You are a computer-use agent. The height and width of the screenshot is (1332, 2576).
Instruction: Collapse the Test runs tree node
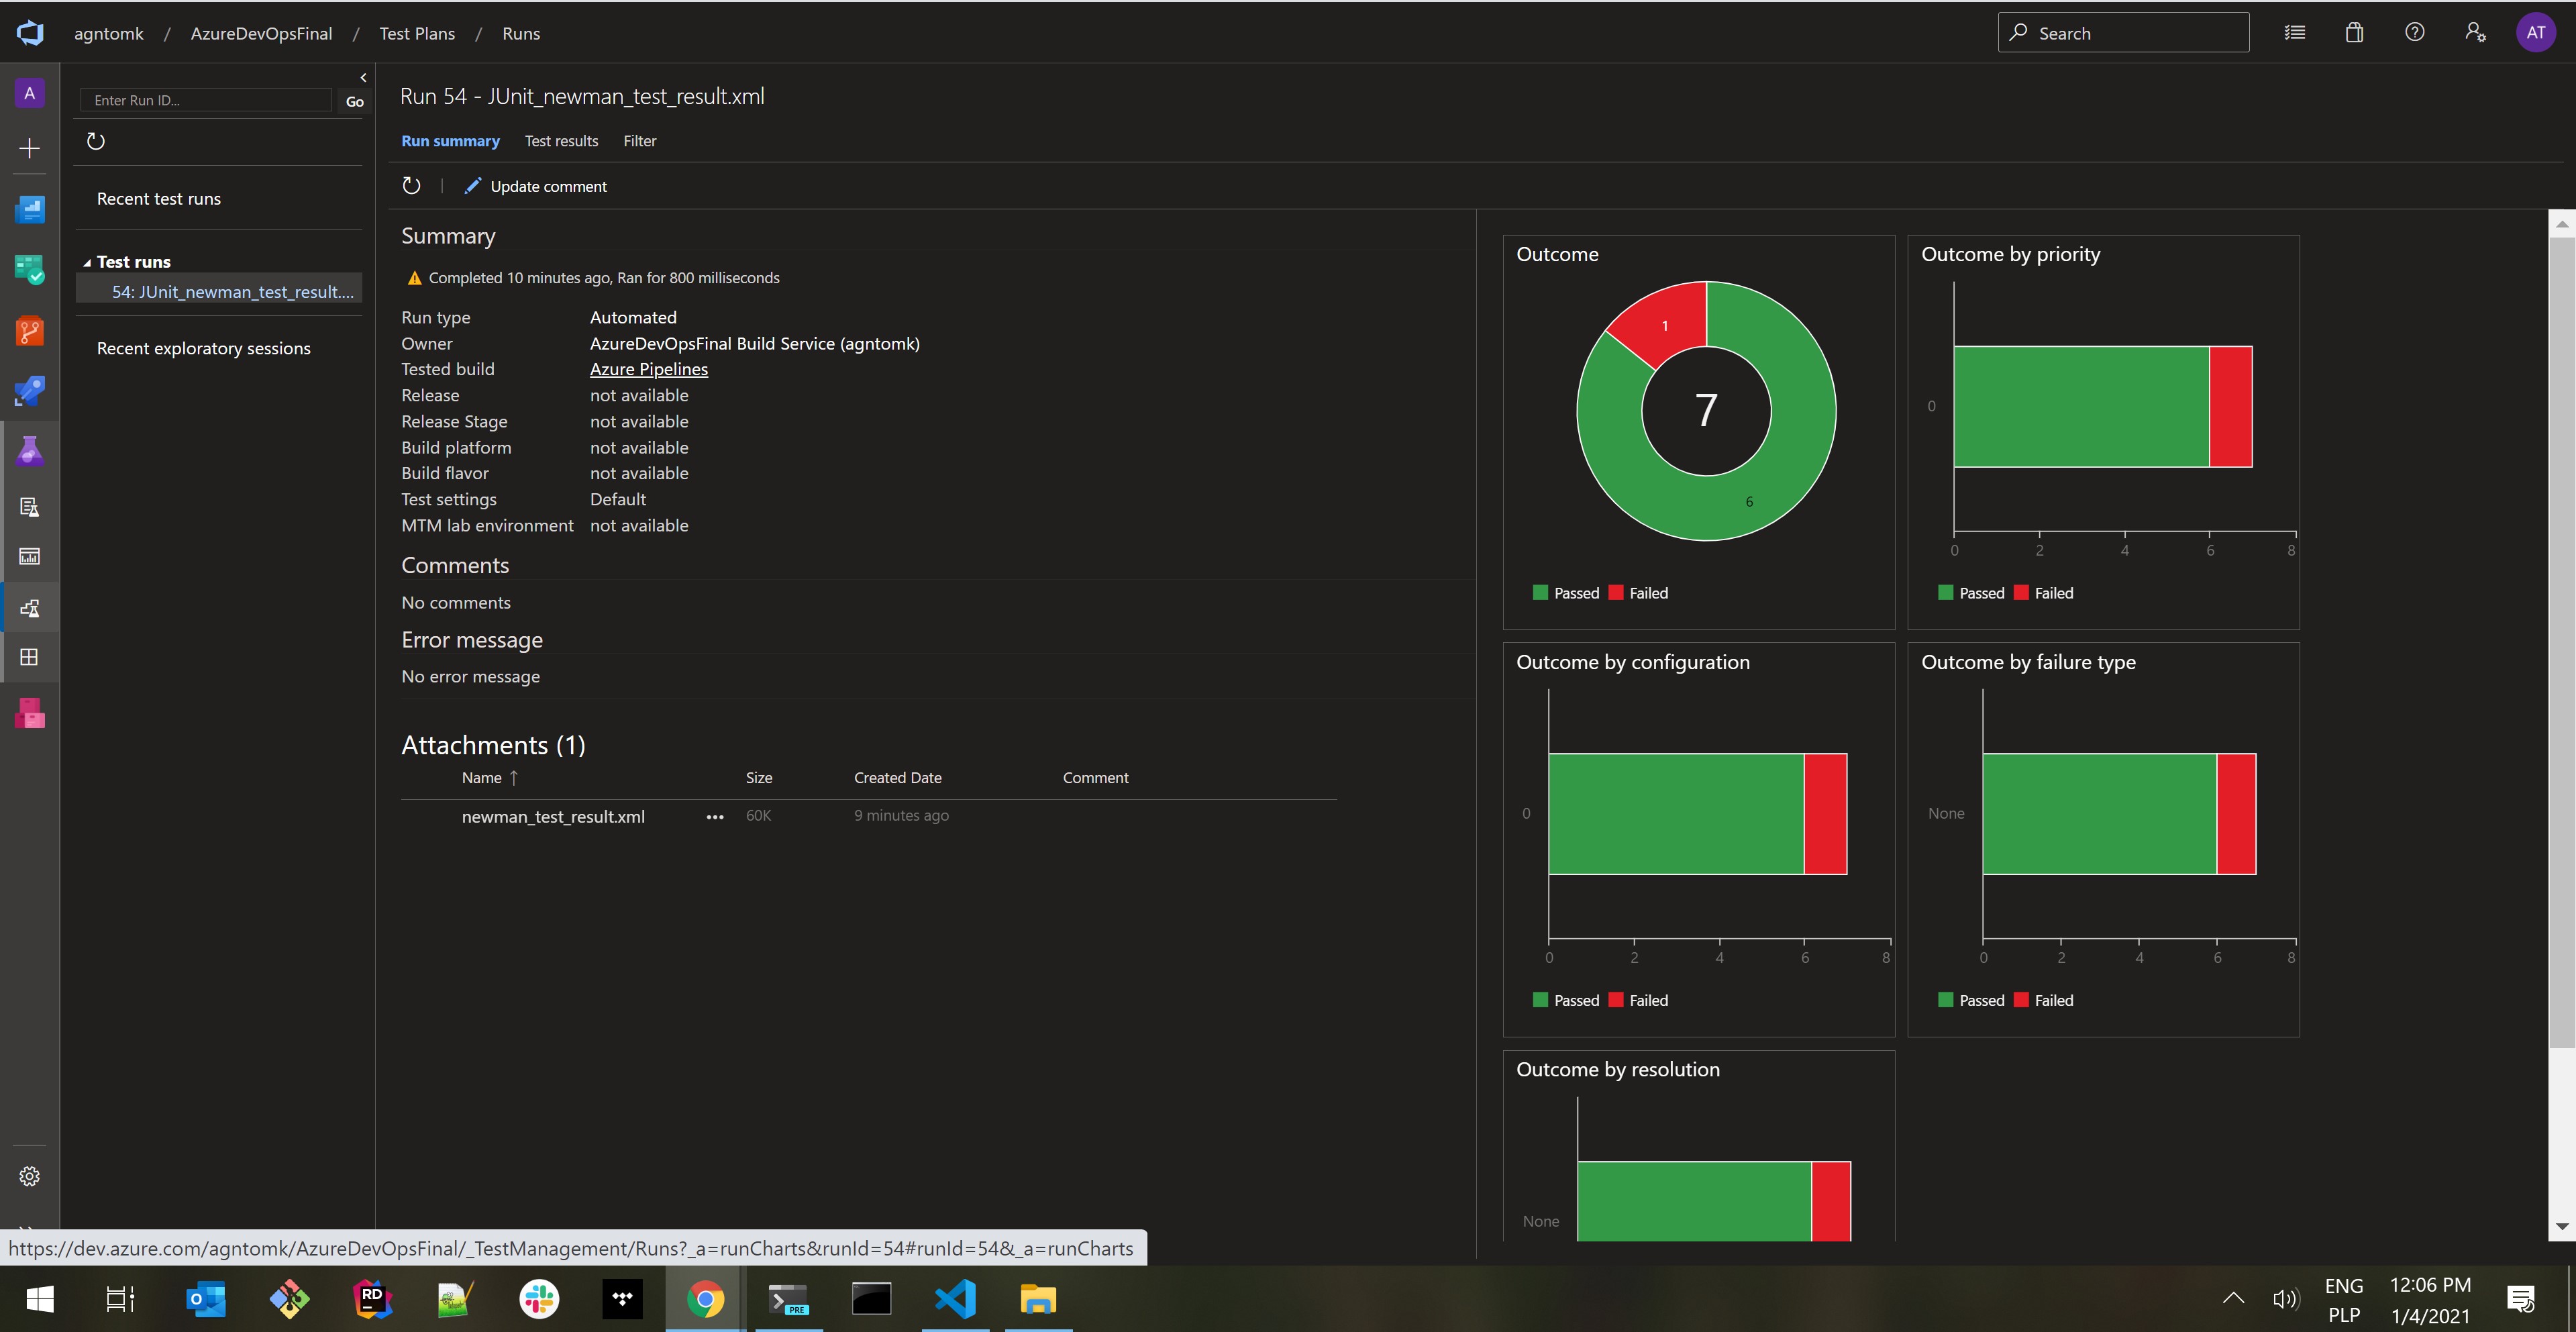[87, 263]
